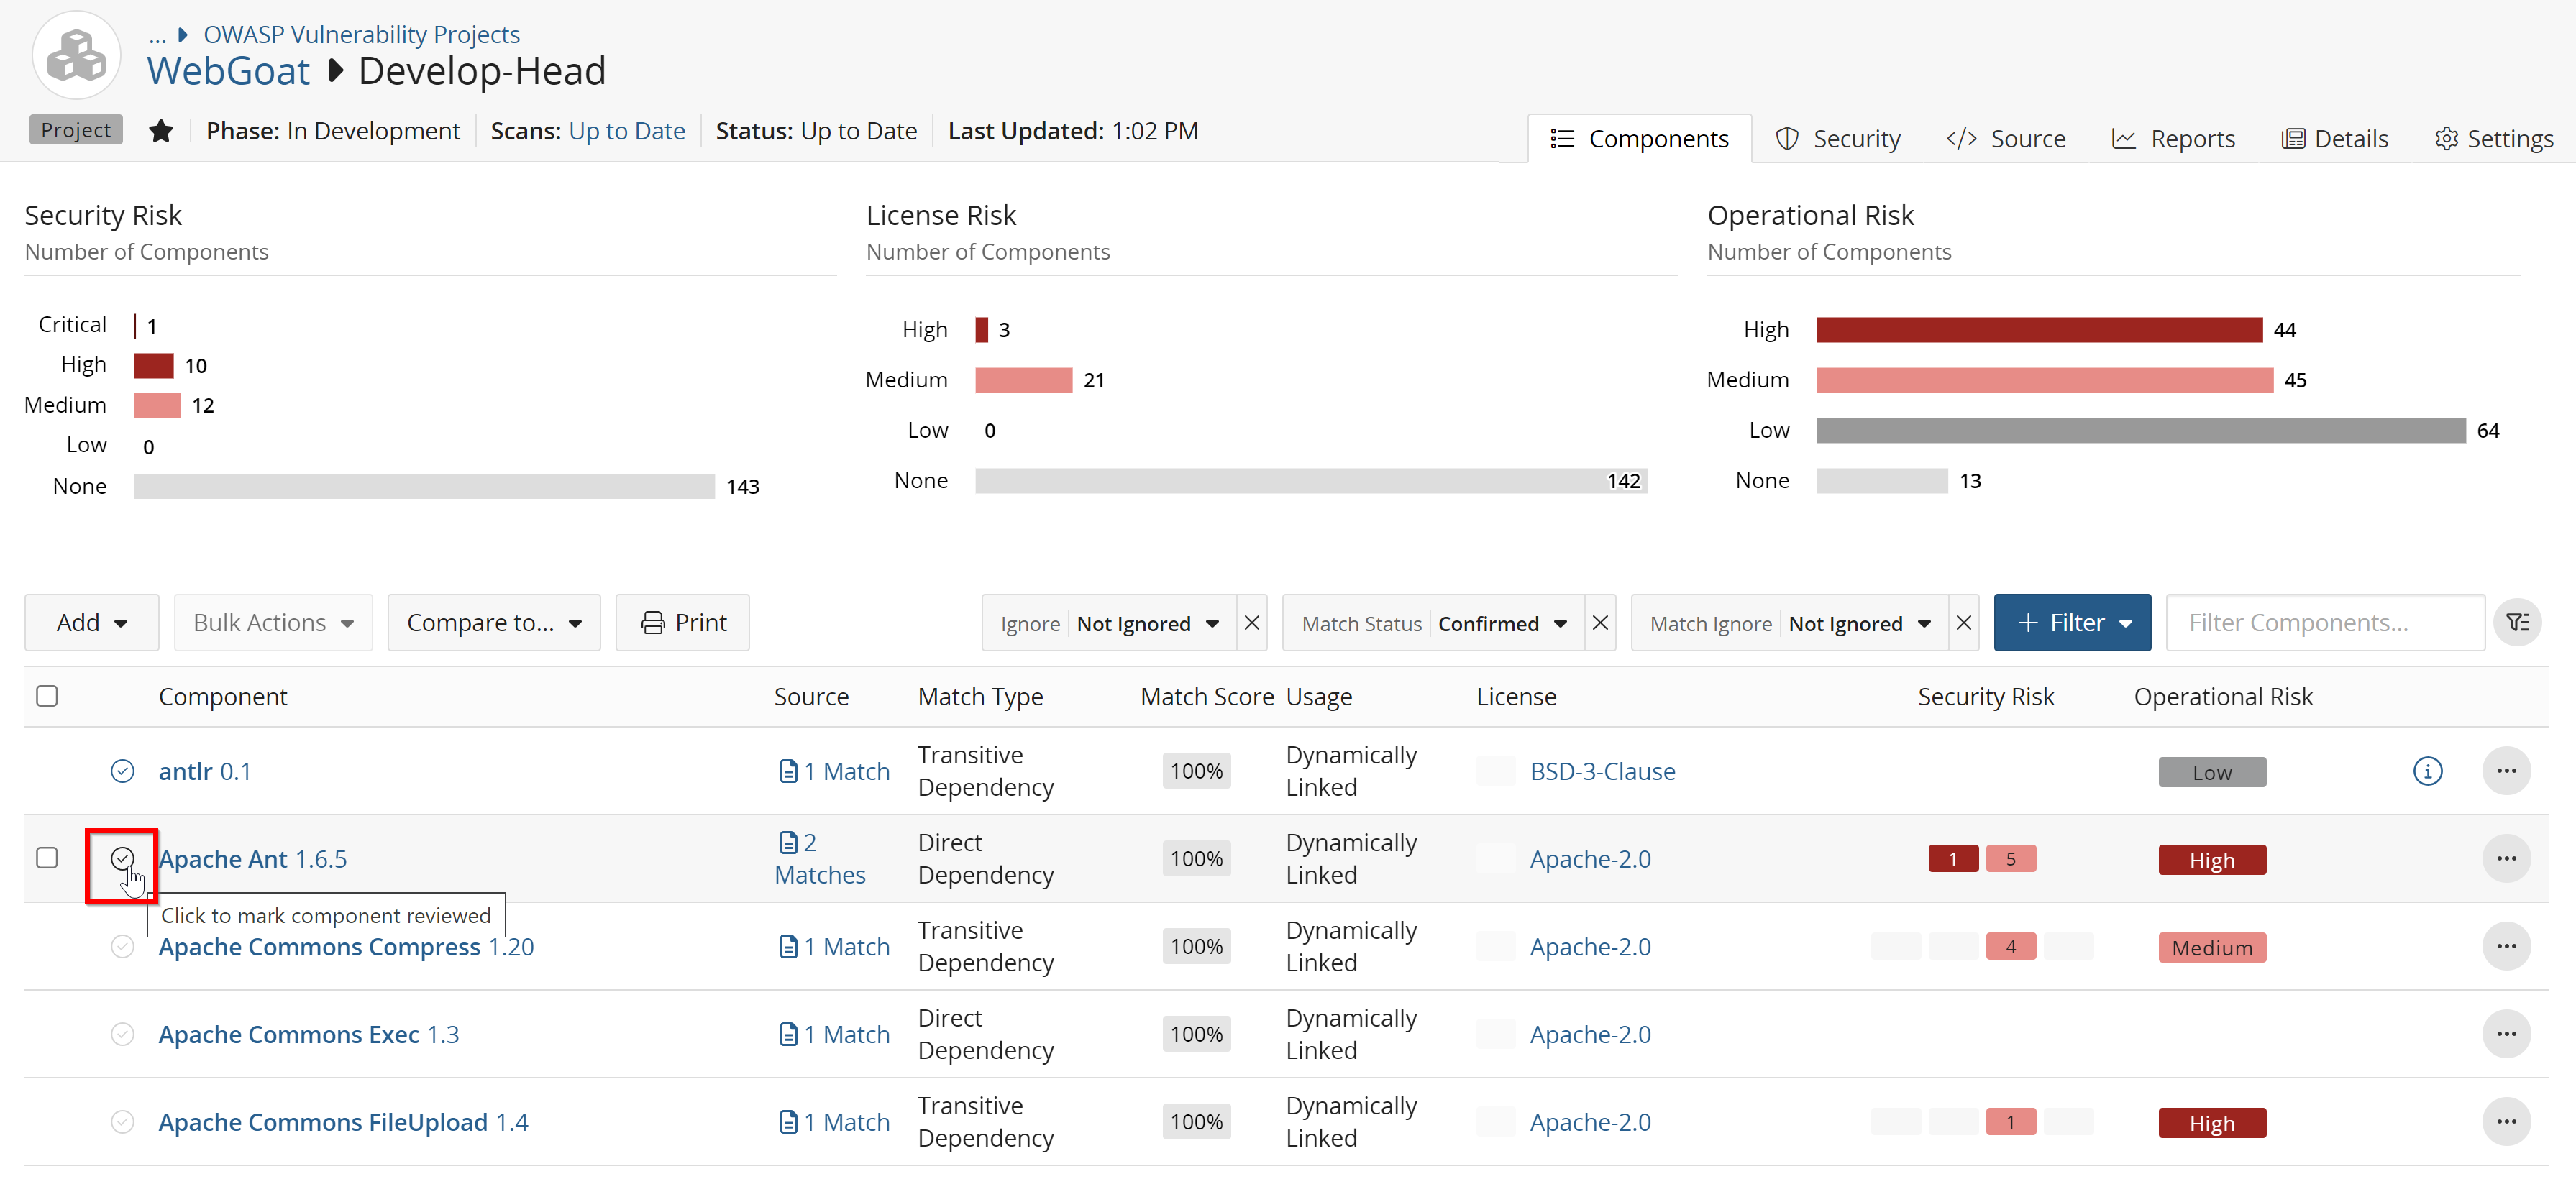The width and height of the screenshot is (2576, 1179).
Task: Open the OWASP Vulnerability Projects breadcrumb link
Action: point(361,35)
